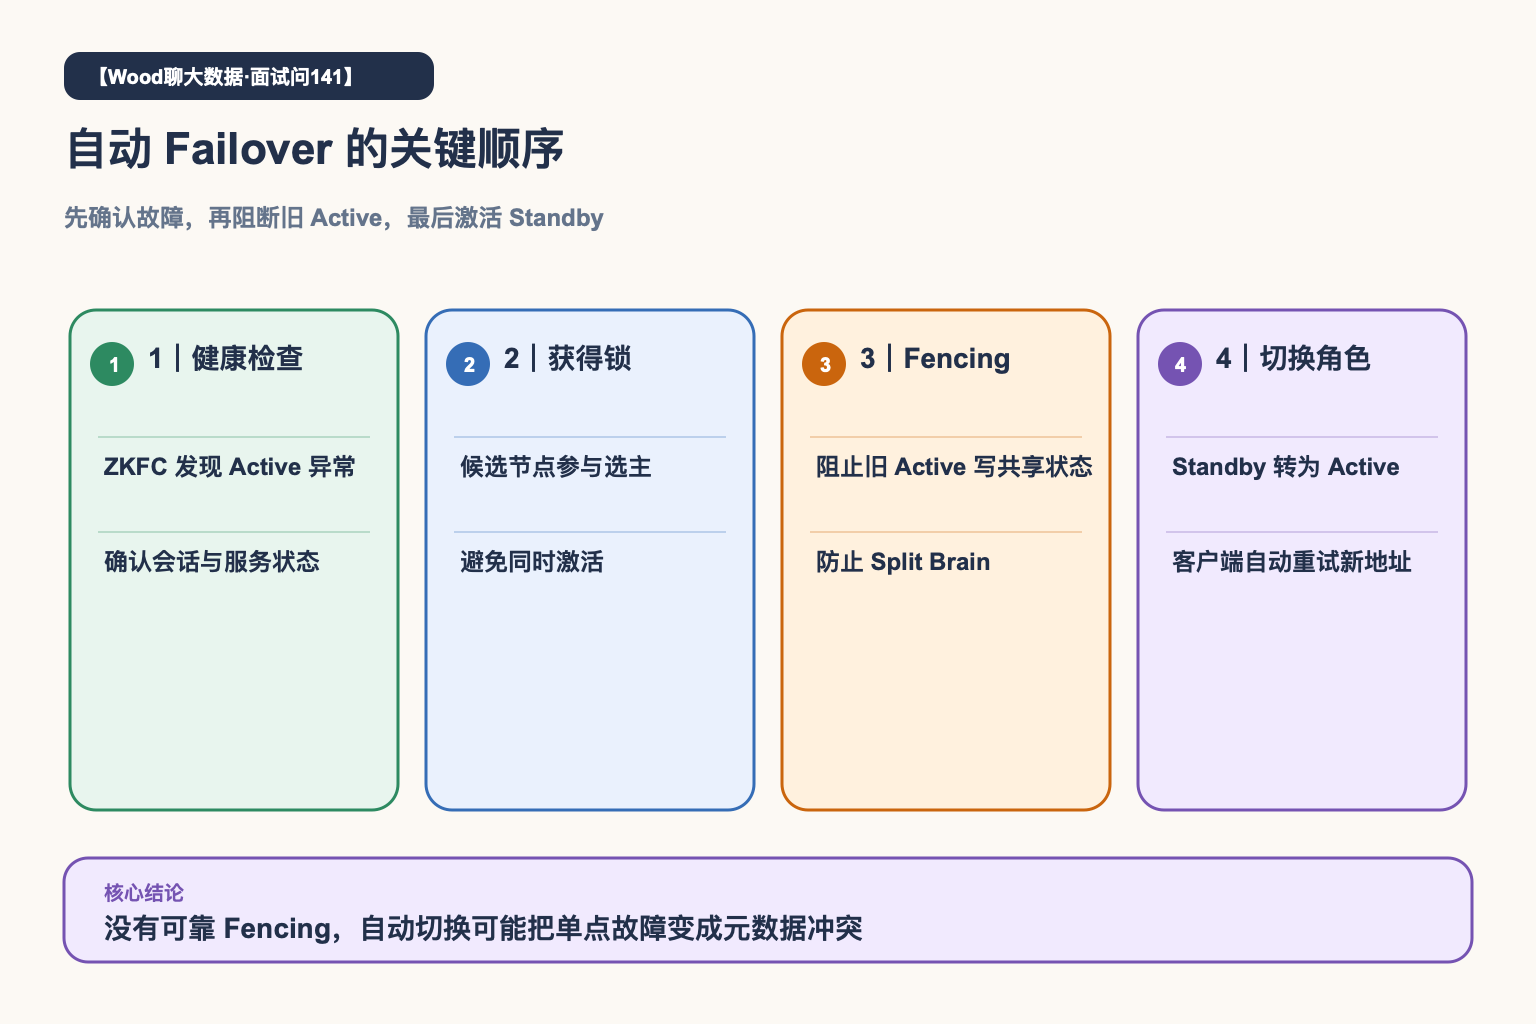Click the text 候选节点参与选主
The height and width of the screenshot is (1024, 1536).
click(556, 467)
